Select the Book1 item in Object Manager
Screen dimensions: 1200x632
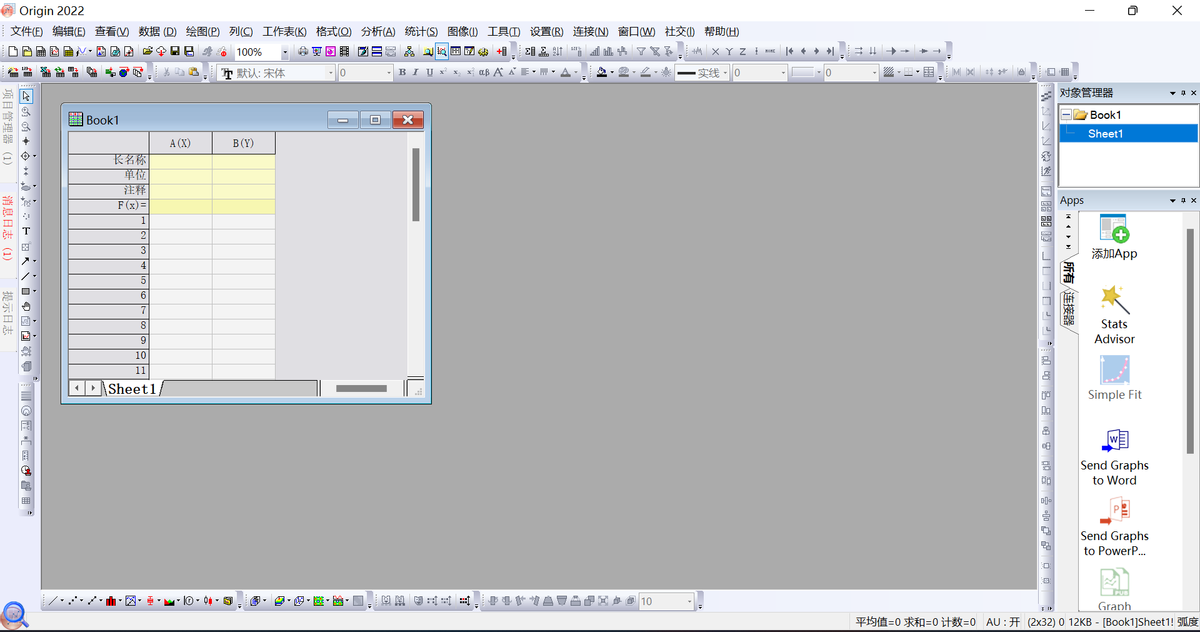[1105, 115]
